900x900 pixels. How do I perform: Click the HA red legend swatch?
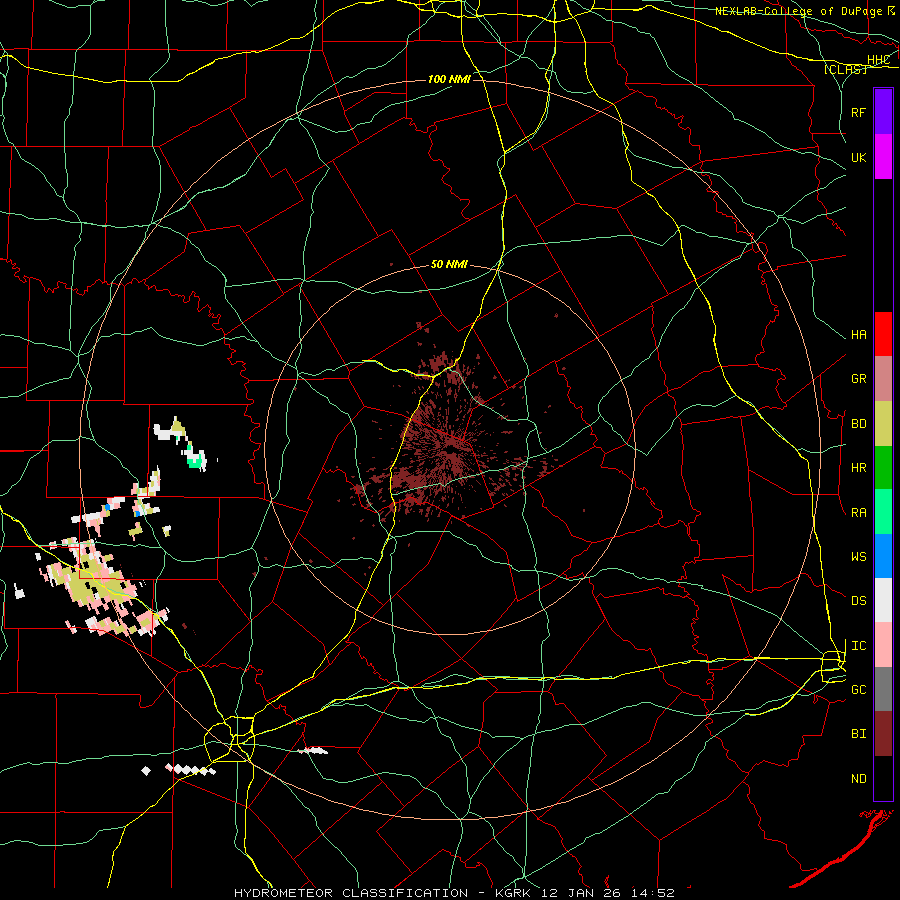[883, 334]
